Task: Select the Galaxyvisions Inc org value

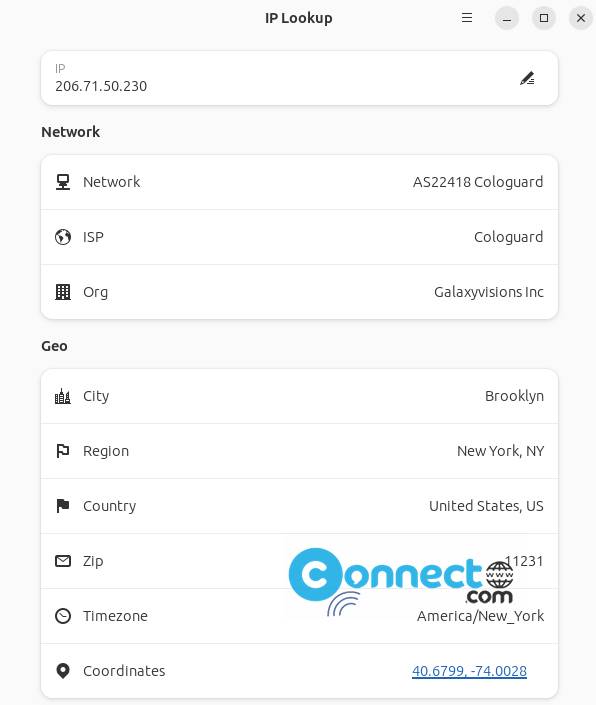Action: 489,292
